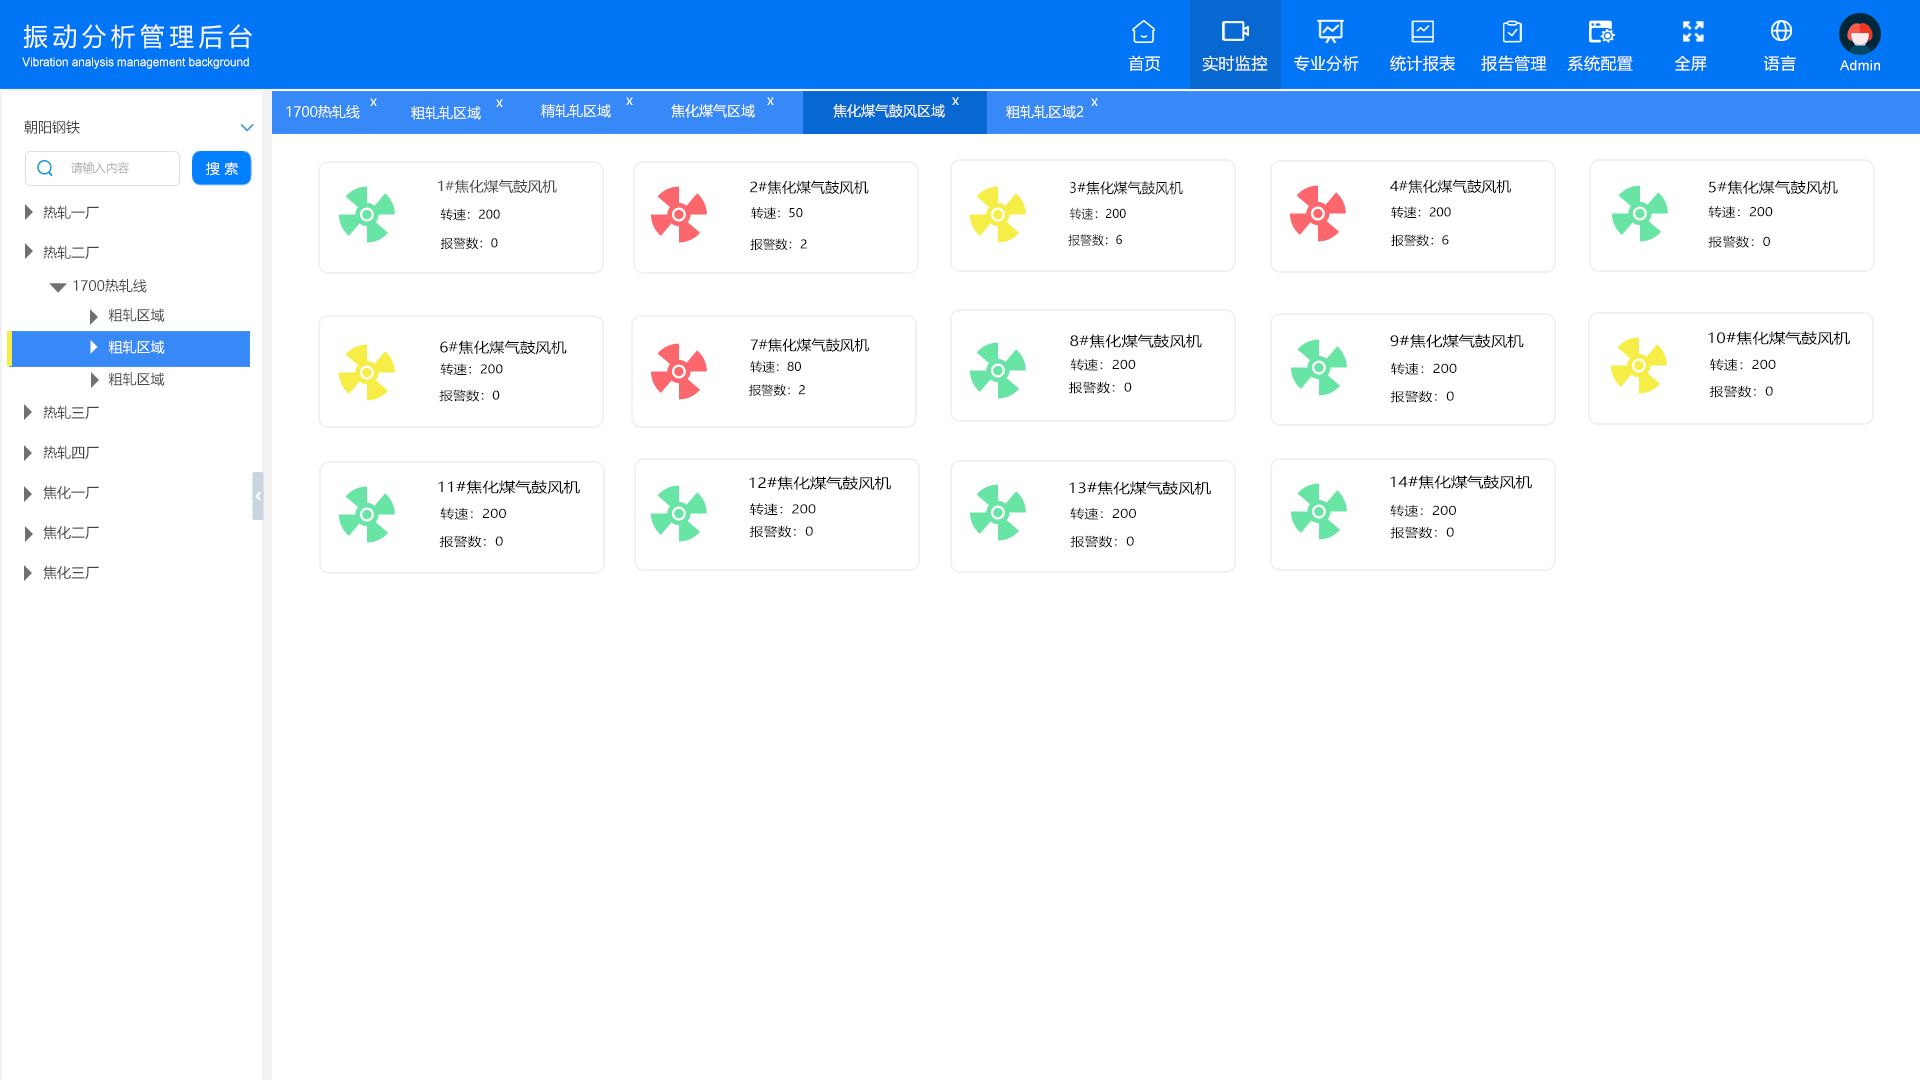Open 专业分析 chart icon
Image resolution: width=1920 pixels, height=1080 pixels.
coord(1330,32)
